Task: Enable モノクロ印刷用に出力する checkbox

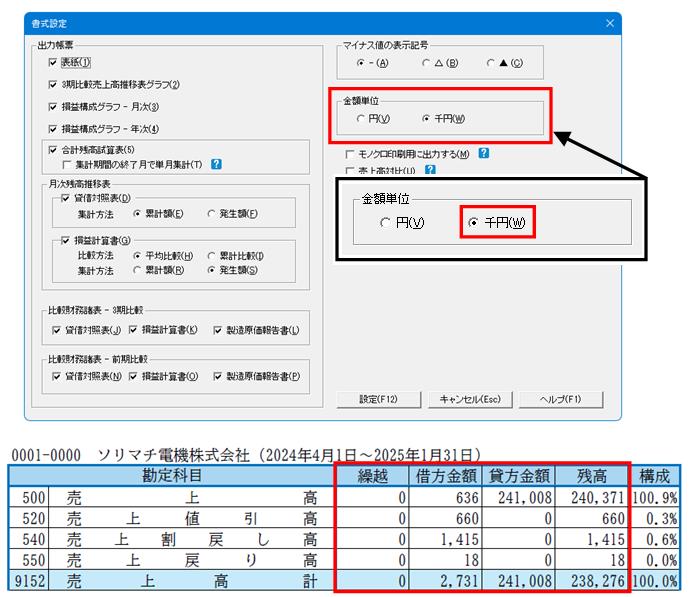Action: tap(349, 154)
